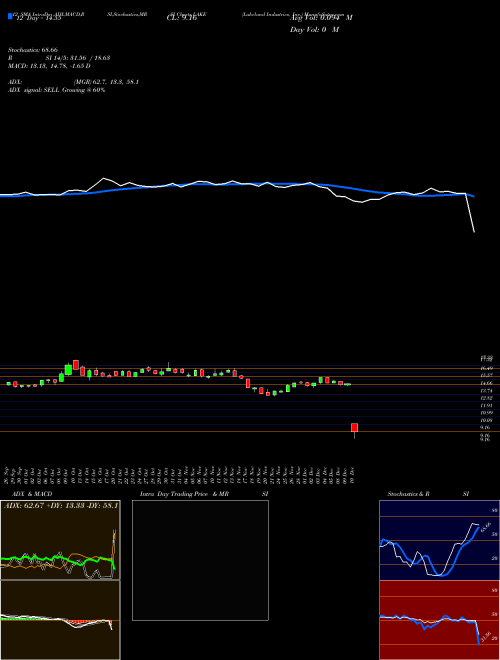Viewport: 500px width, 660px height.
Task: Click the '12 Day = 14.35' readout
Action: click(x=39, y=18)
